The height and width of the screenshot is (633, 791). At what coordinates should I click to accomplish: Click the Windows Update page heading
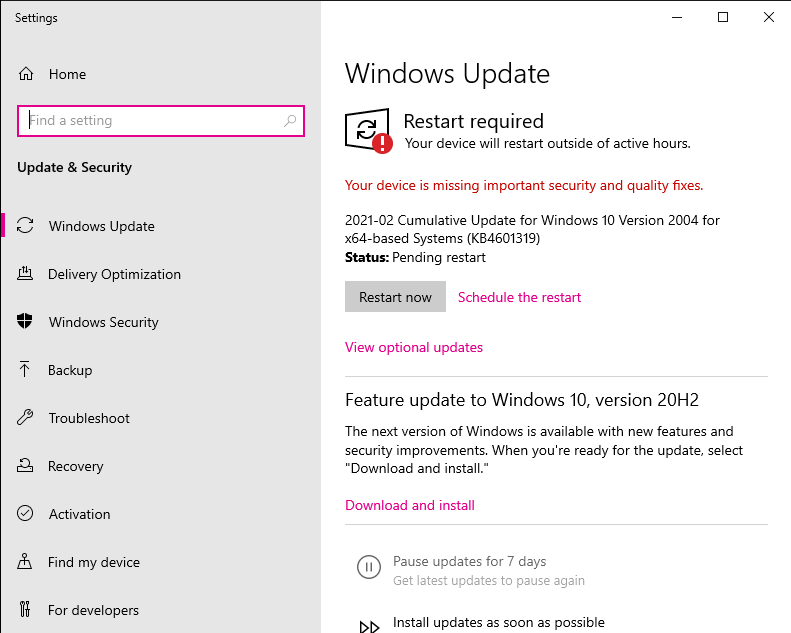pyautogui.click(x=447, y=74)
